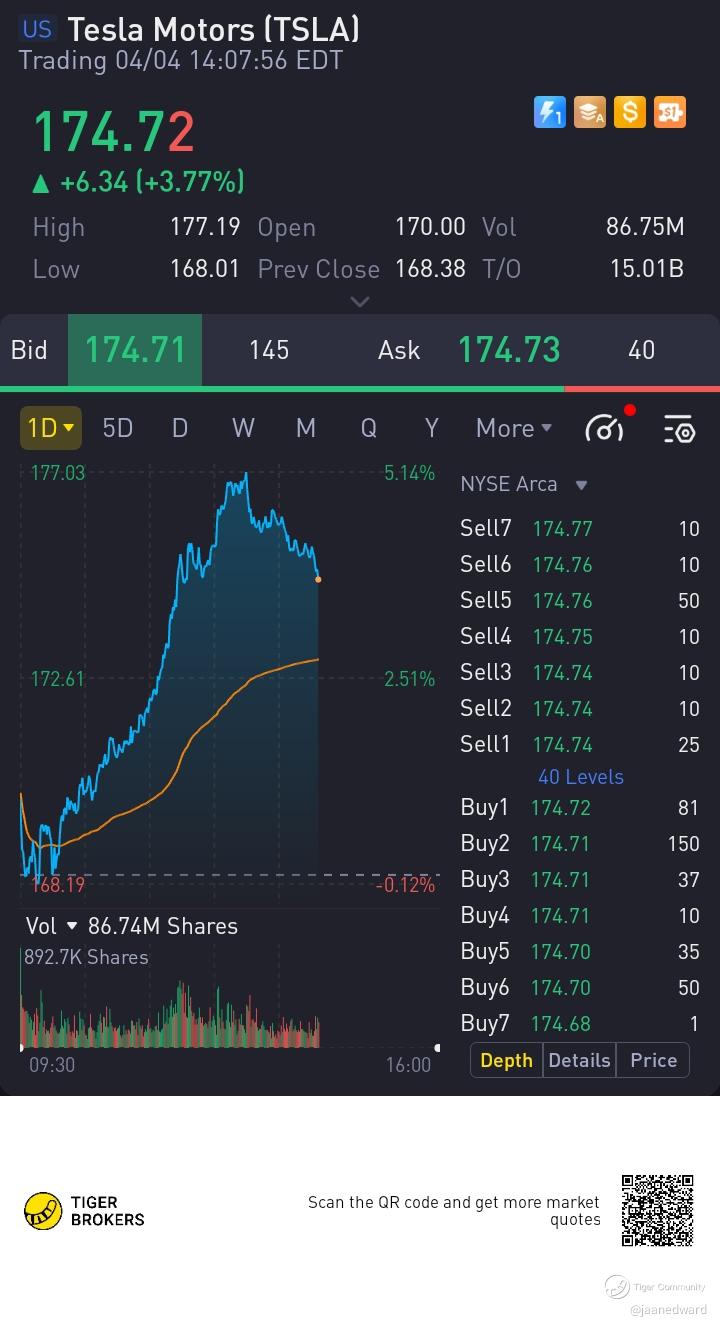The image size is (720, 1326).
Task: Select the Sell3 order book row
Action: click(580, 672)
